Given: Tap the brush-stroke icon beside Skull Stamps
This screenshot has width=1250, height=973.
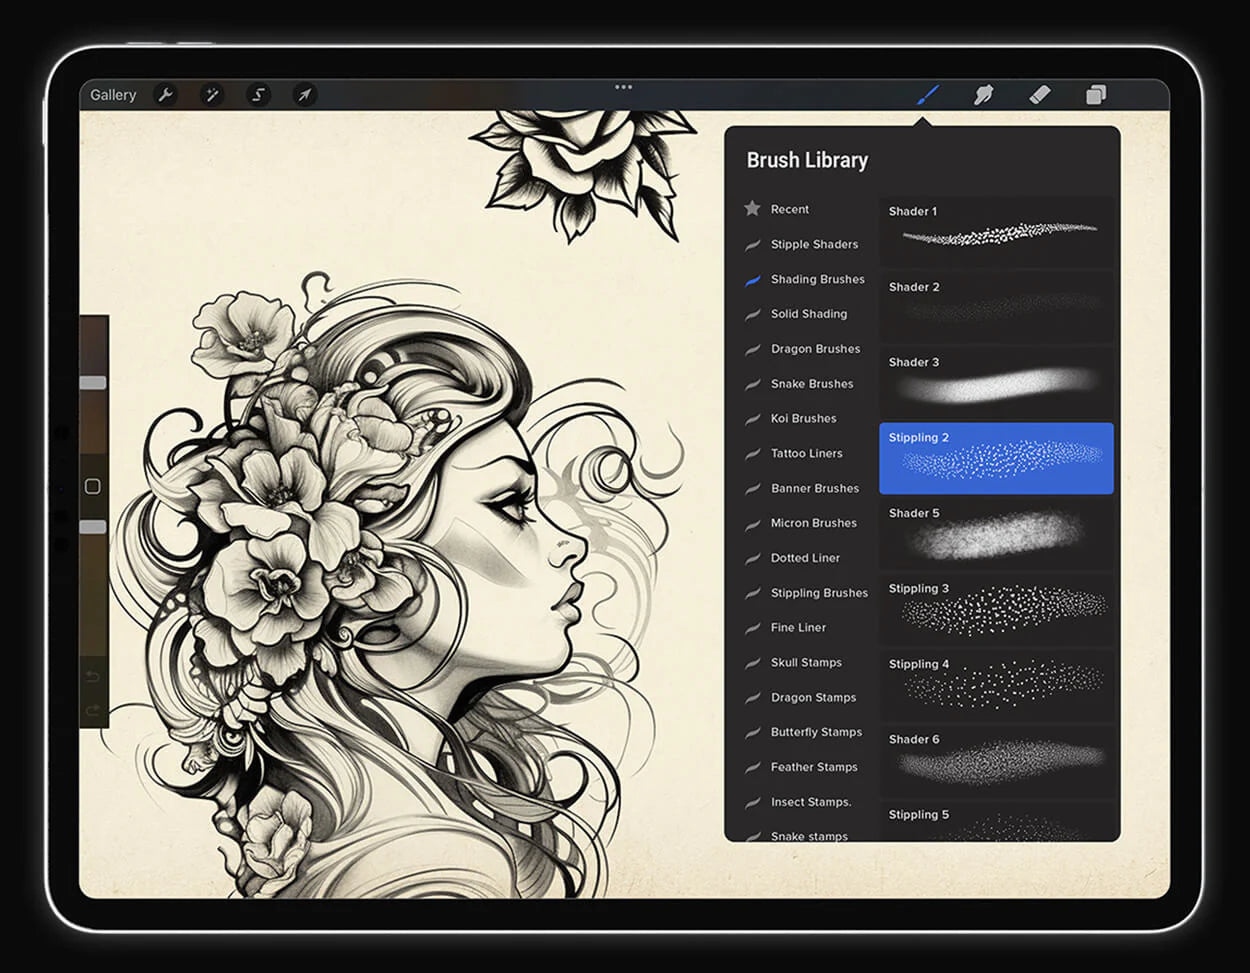Looking at the screenshot, I should coord(752,663).
